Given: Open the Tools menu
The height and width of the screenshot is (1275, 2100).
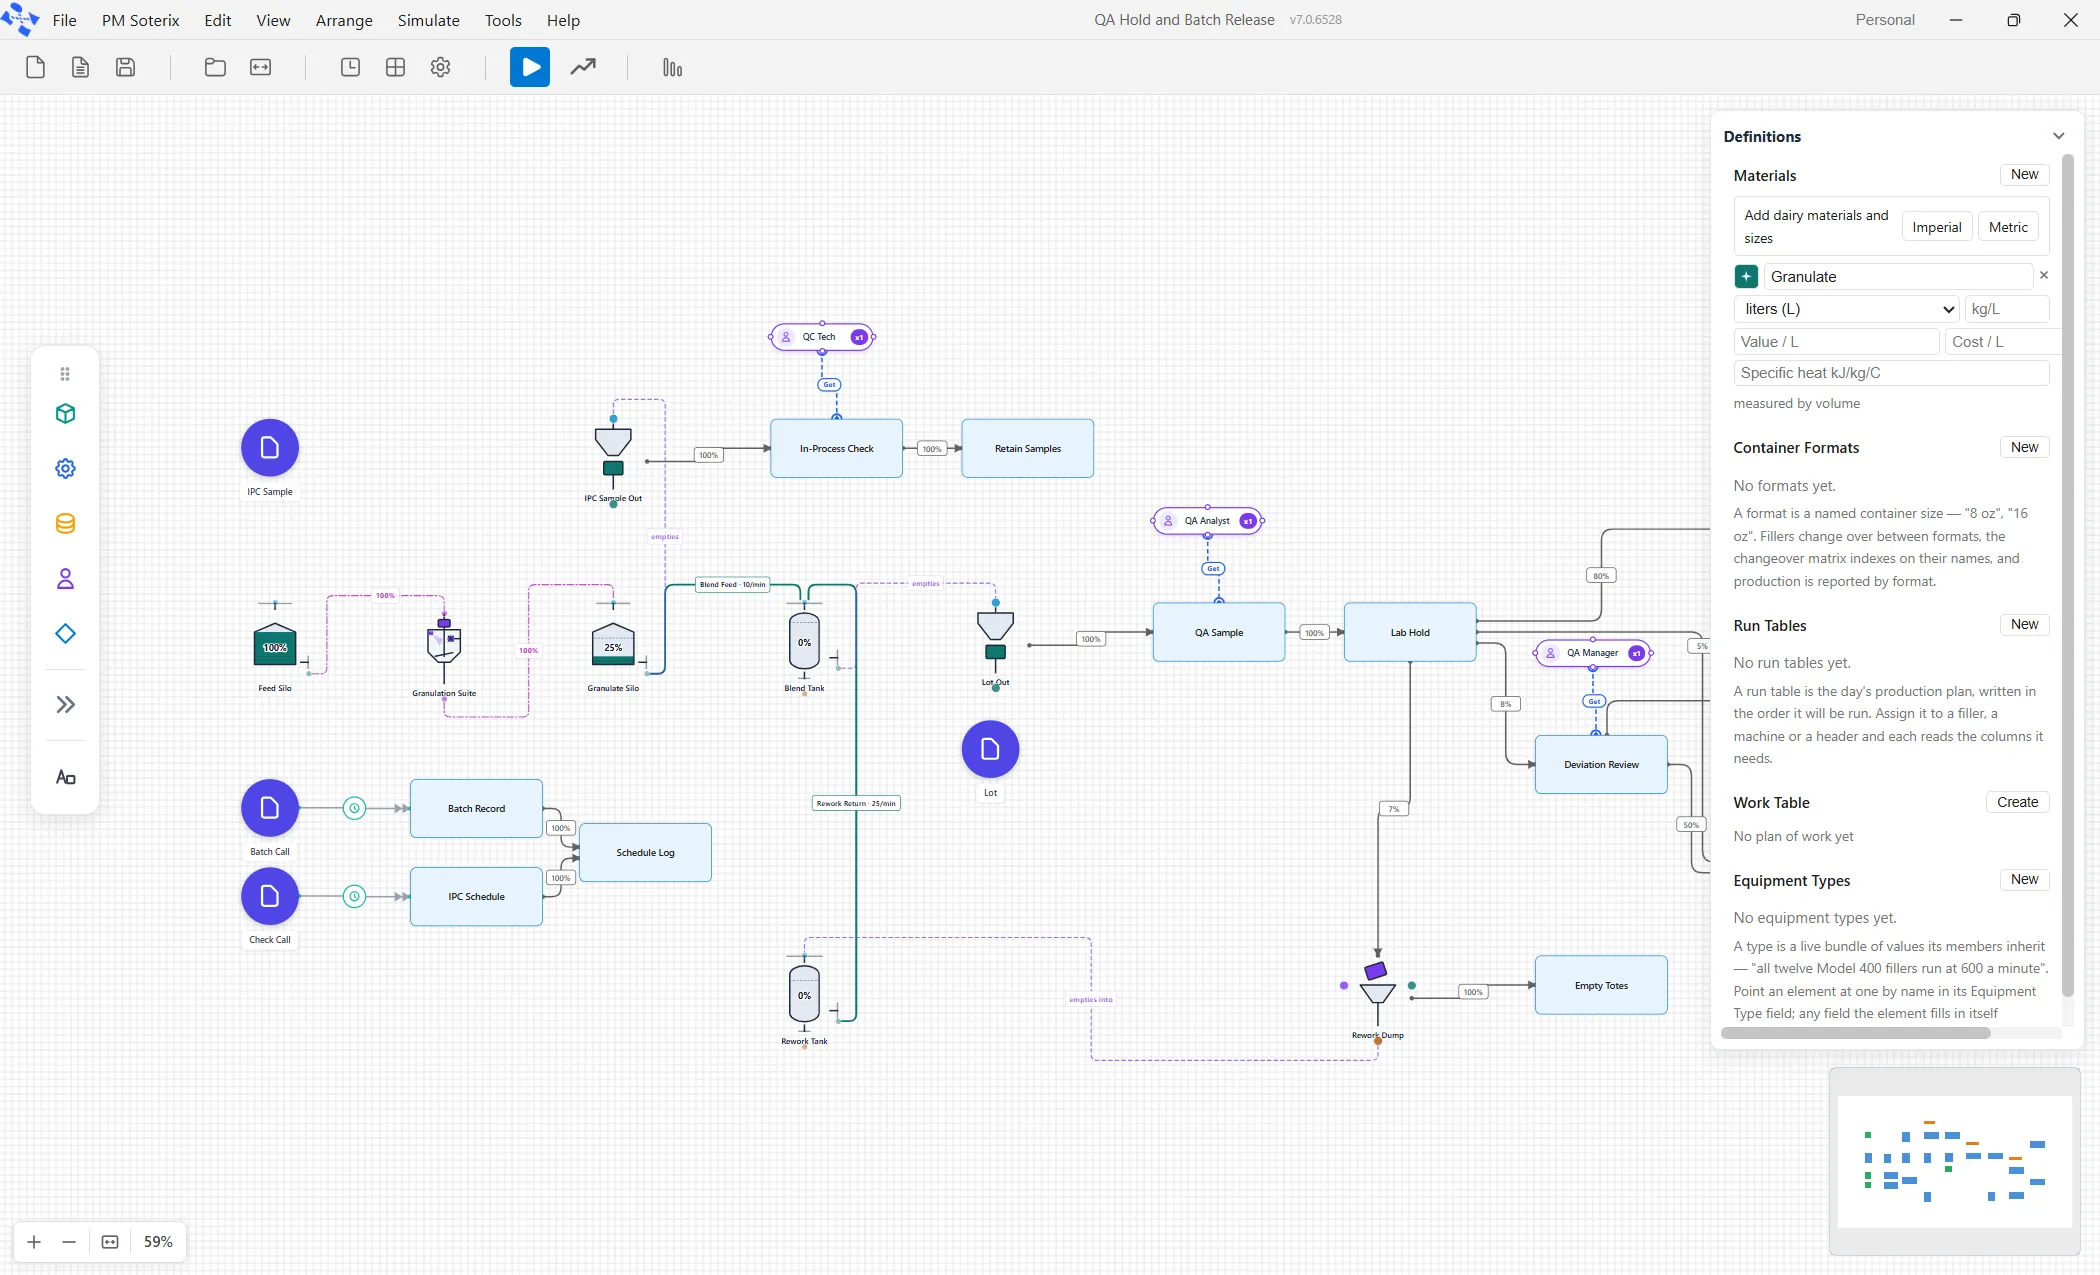Looking at the screenshot, I should click(503, 20).
